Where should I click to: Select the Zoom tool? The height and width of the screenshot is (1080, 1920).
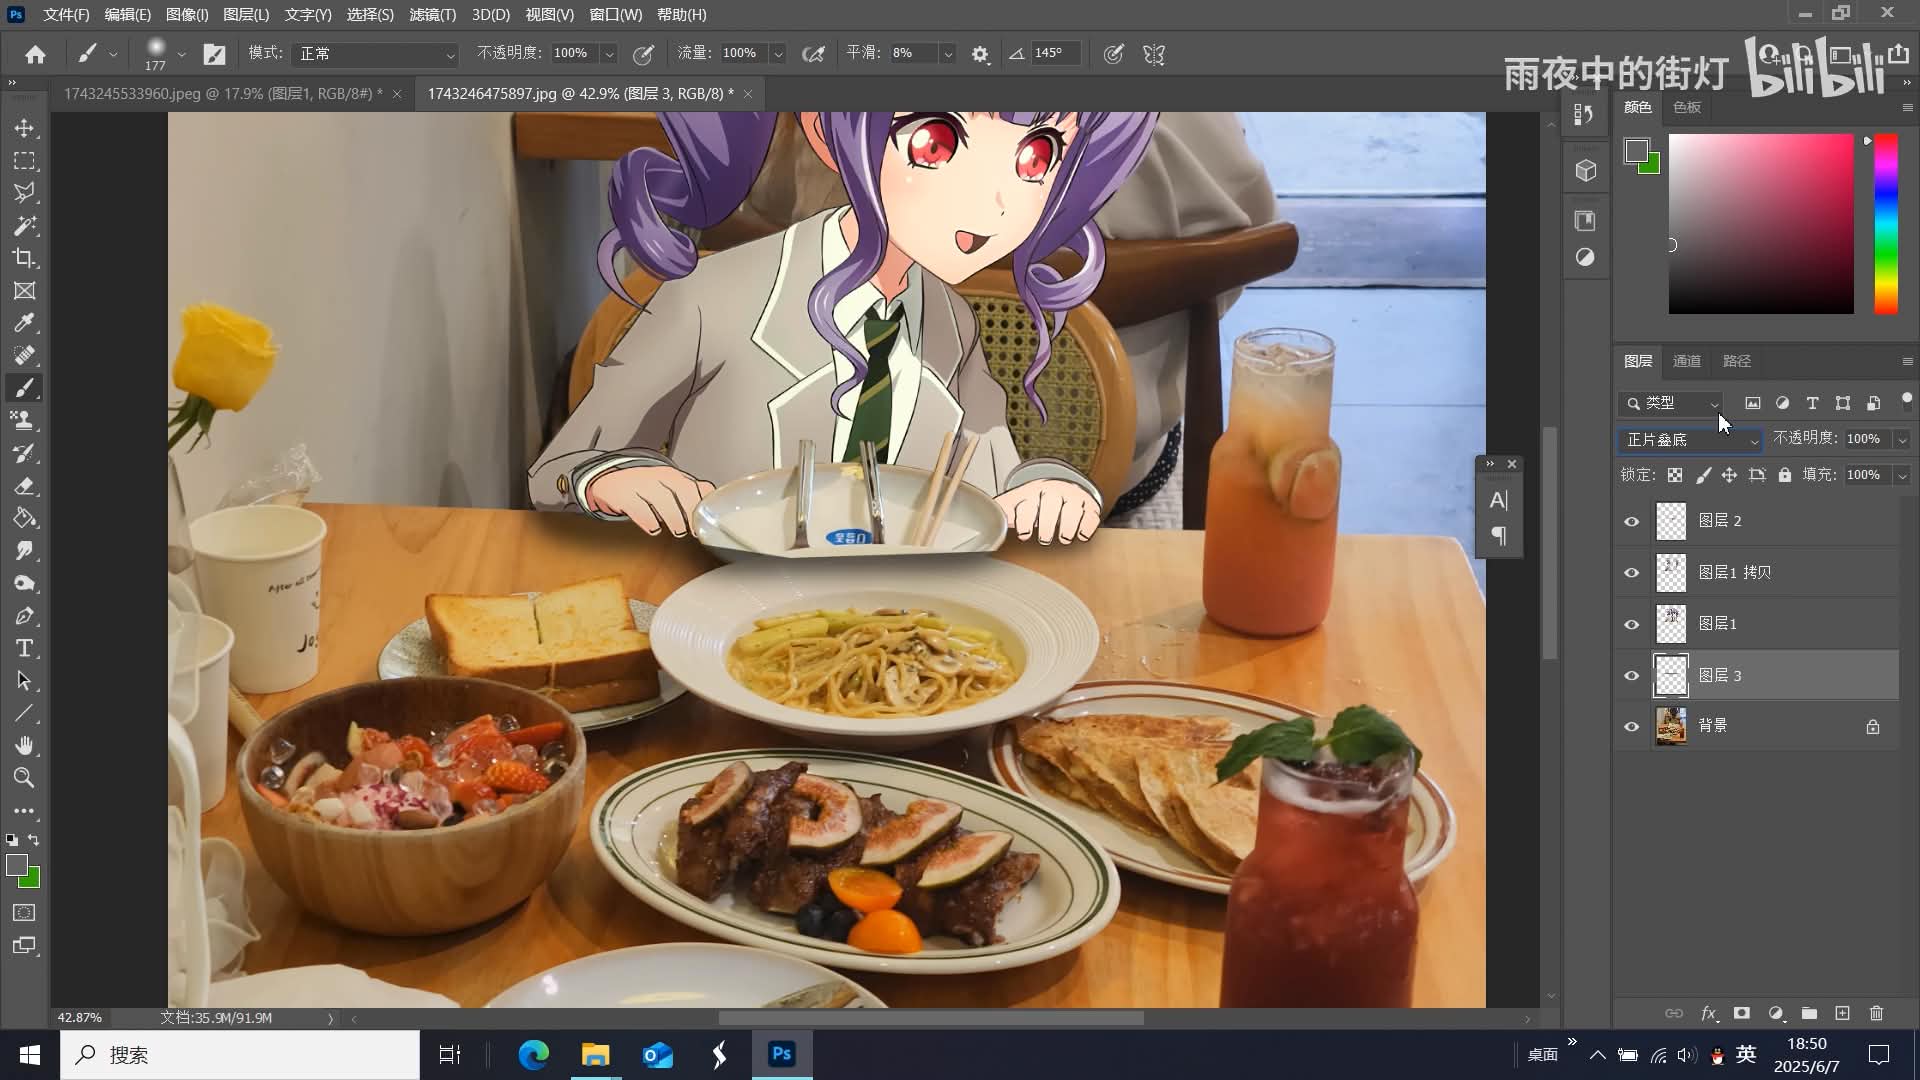coord(24,778)
